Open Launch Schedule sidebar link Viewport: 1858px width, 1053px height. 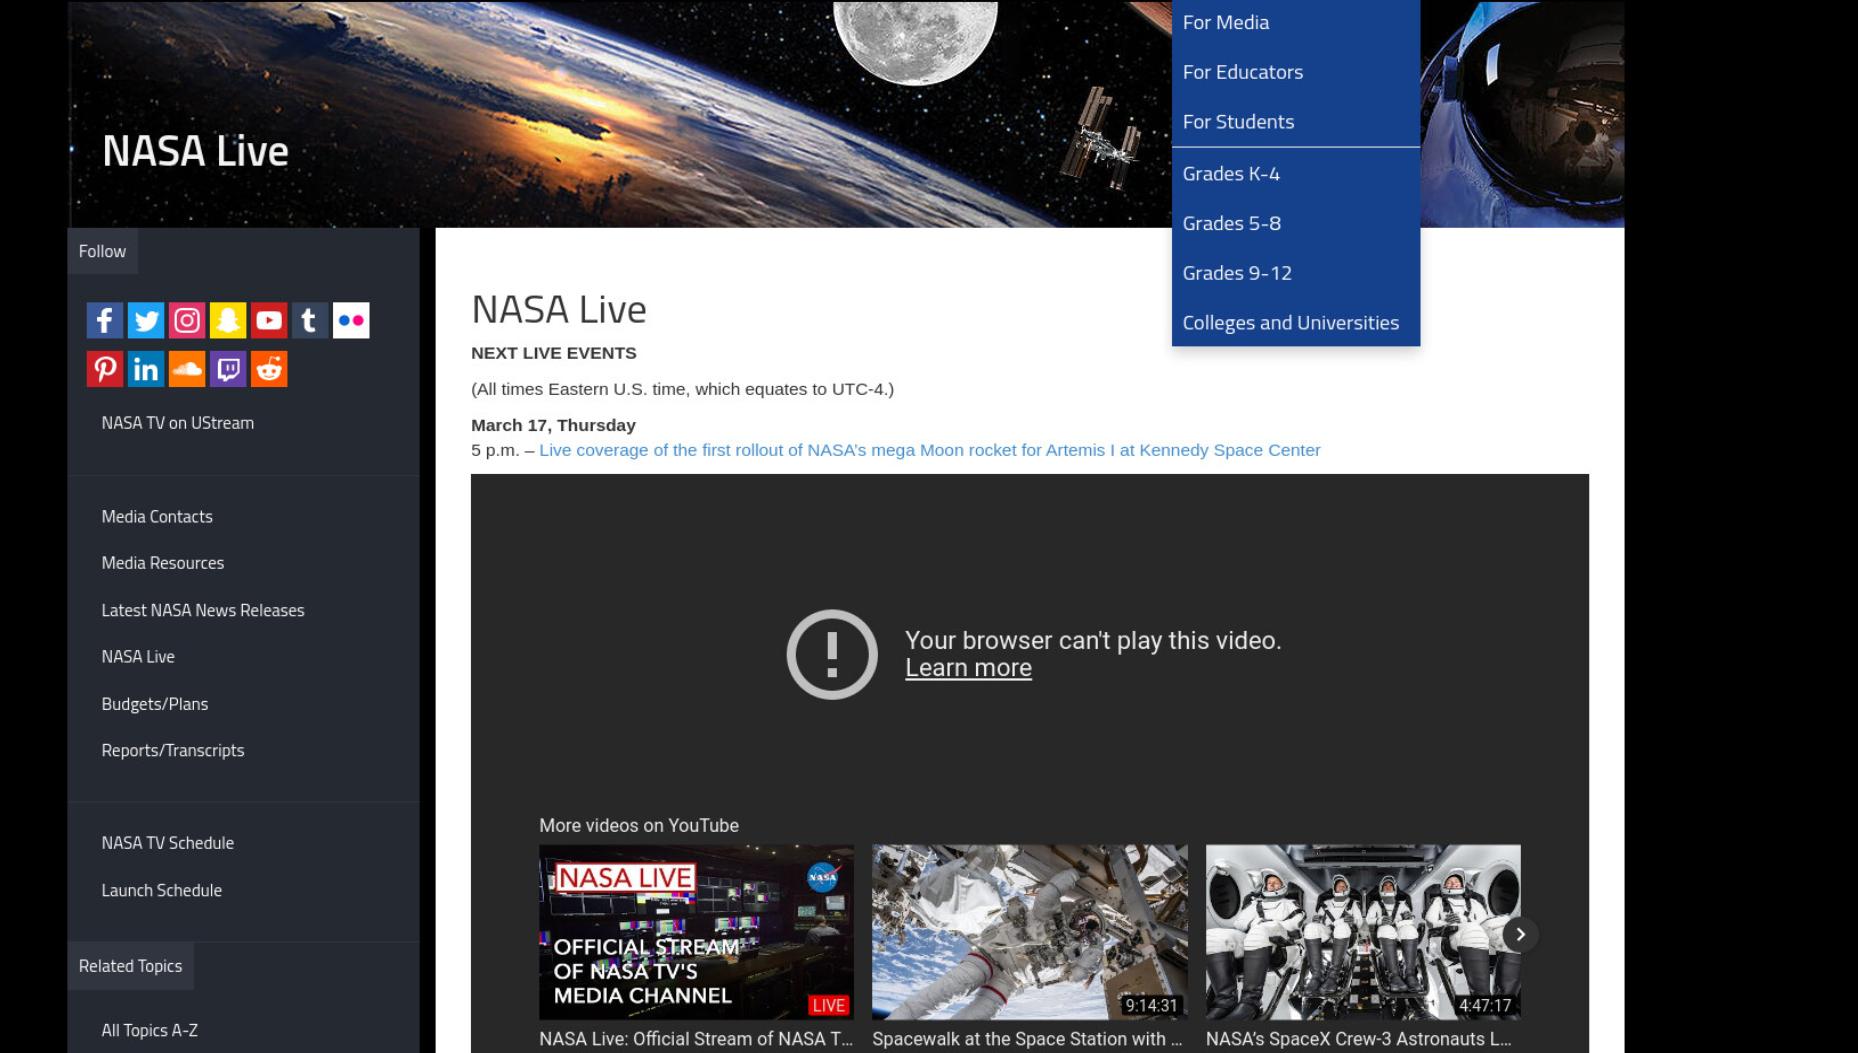coord(162,890)
